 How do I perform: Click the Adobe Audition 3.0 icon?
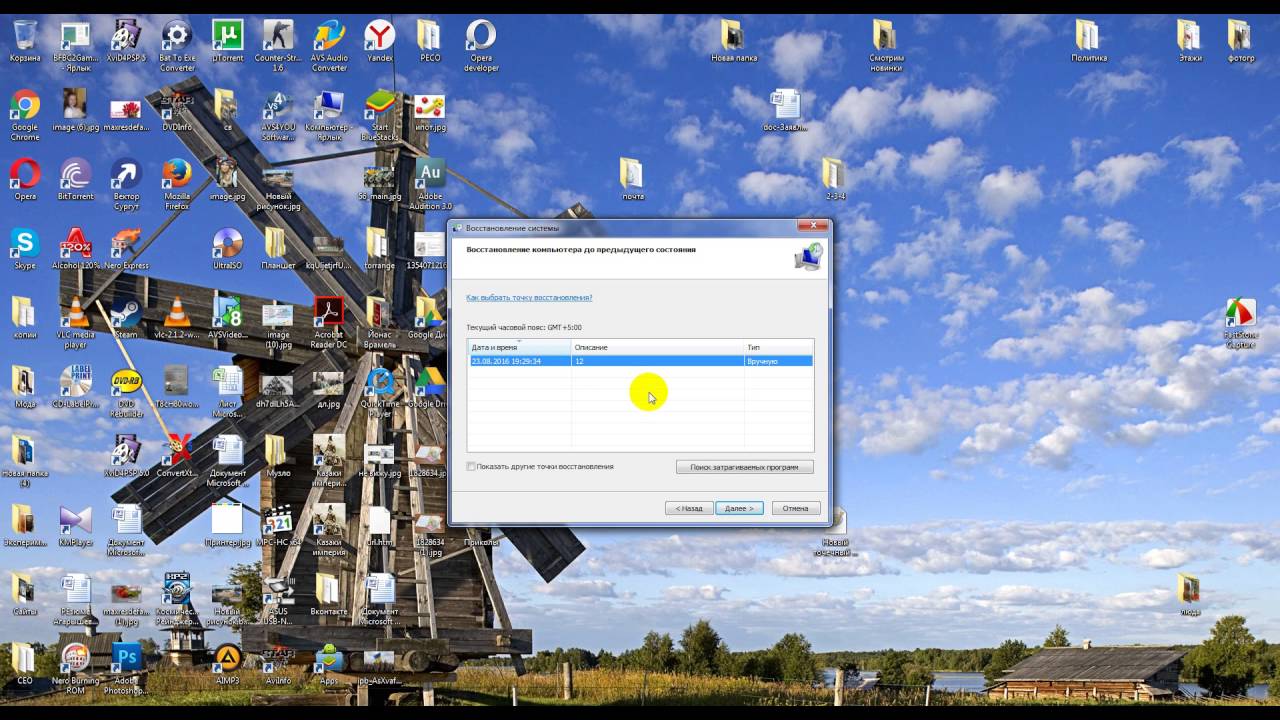(430, 175)
